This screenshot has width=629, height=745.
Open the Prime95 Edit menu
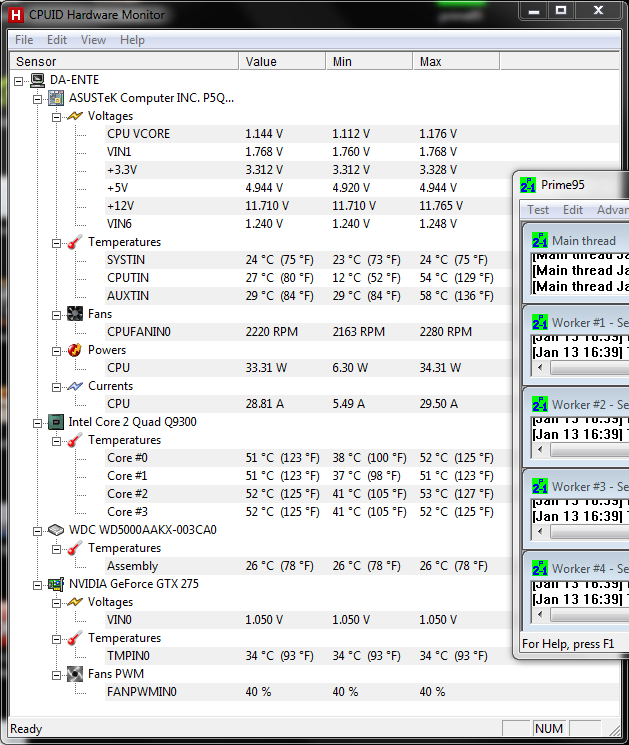point(572,210)
